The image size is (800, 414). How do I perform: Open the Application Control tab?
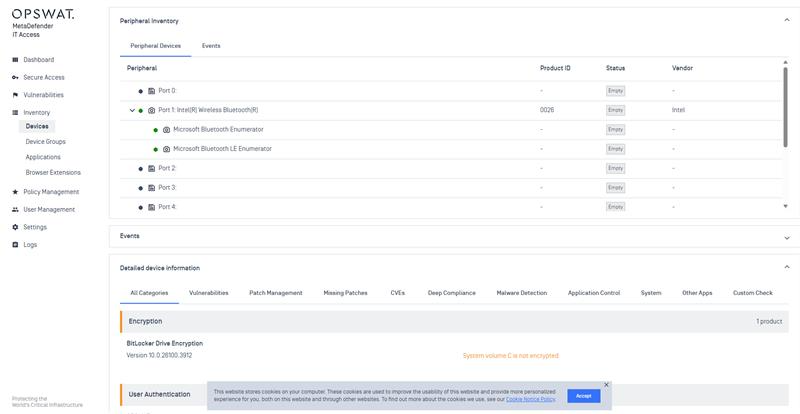(594, 293)
